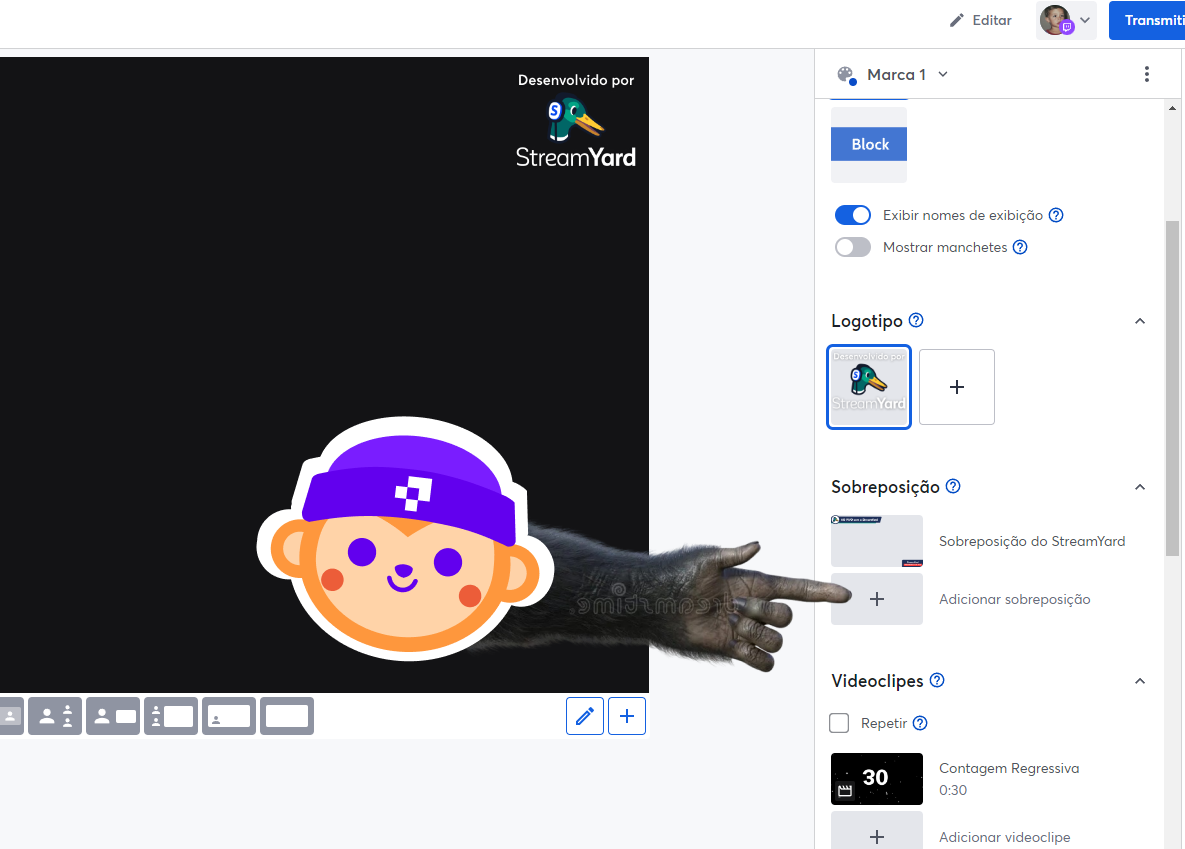
Task: Enable the Mostrar manchetes toggle
Action: (x=852, y=247)
